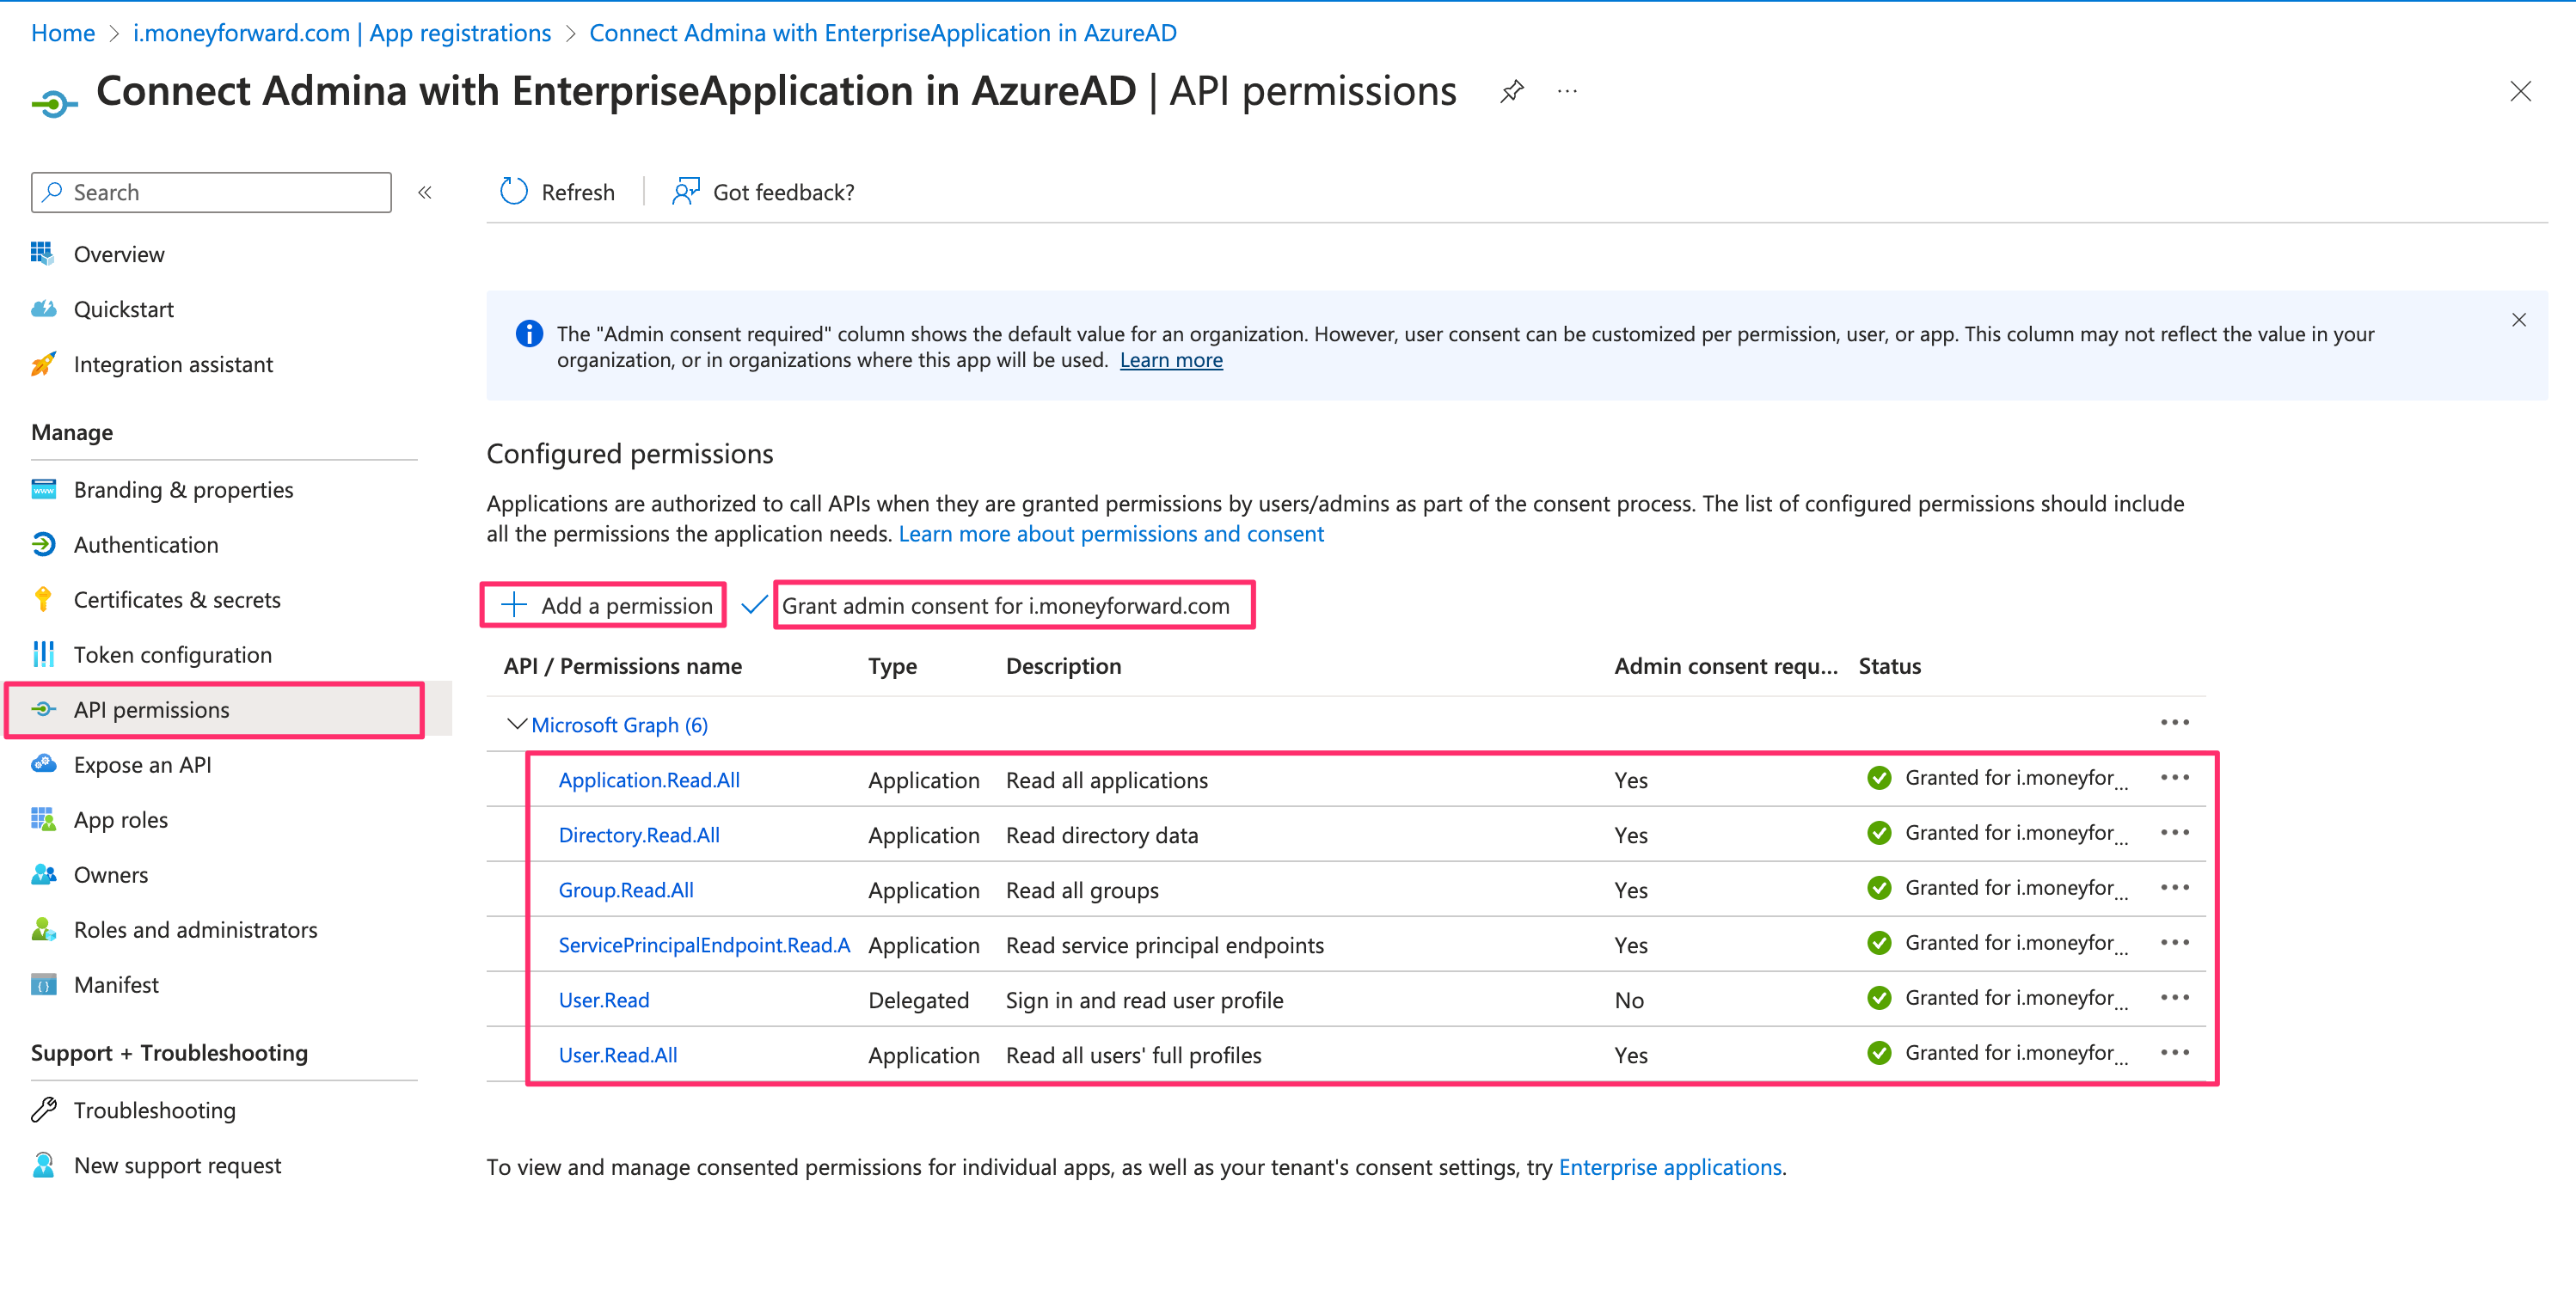Click the Enterprise applications link
Image resolution: width=2576 pixels, height=1291 pixels.
[1669, 1167]
